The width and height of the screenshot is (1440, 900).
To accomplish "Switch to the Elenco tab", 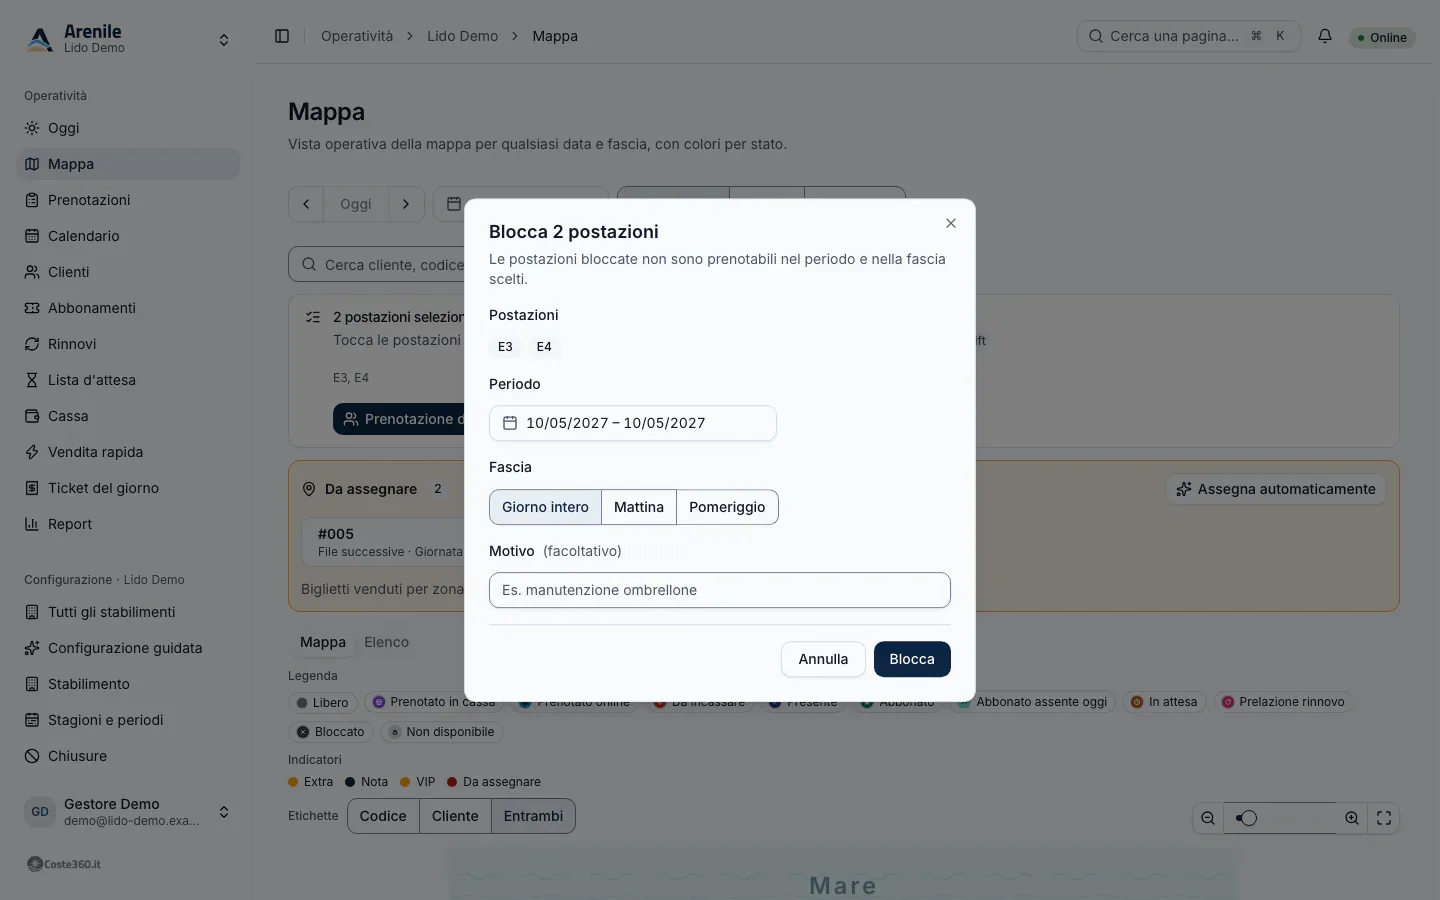I will pyautogui.click(x=387, y=642).
